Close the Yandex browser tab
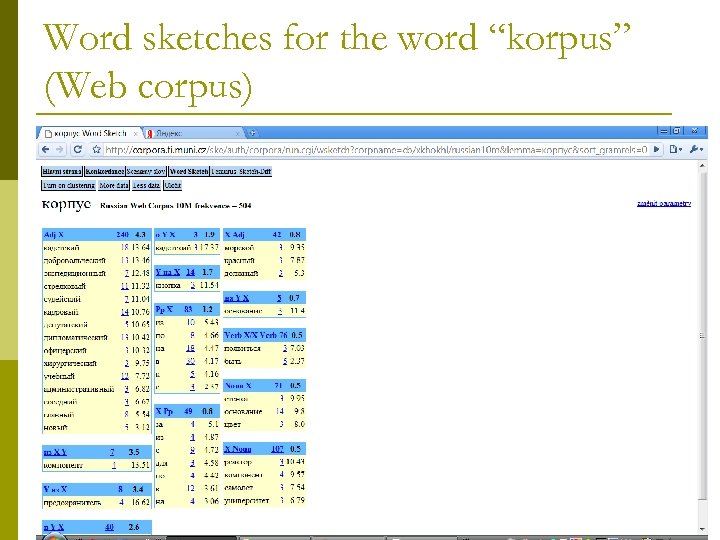This screenshot has width=720, height=540. point(237,134)
